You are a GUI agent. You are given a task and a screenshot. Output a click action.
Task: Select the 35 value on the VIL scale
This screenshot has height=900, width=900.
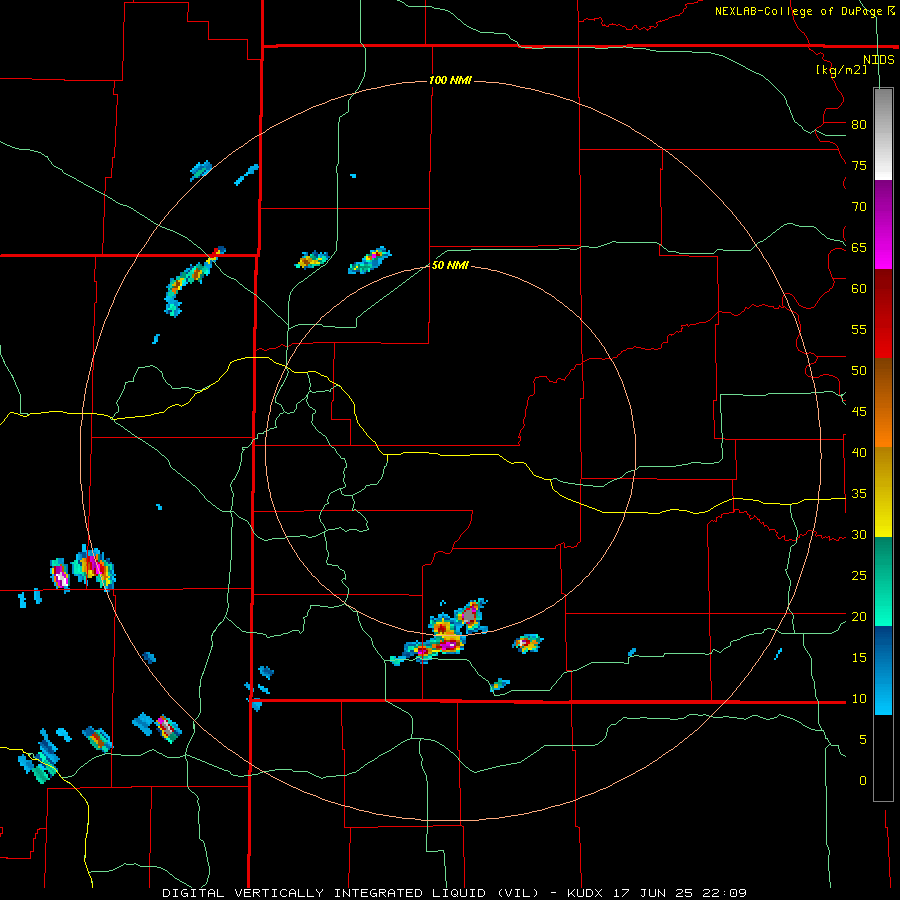click(859, 494)
